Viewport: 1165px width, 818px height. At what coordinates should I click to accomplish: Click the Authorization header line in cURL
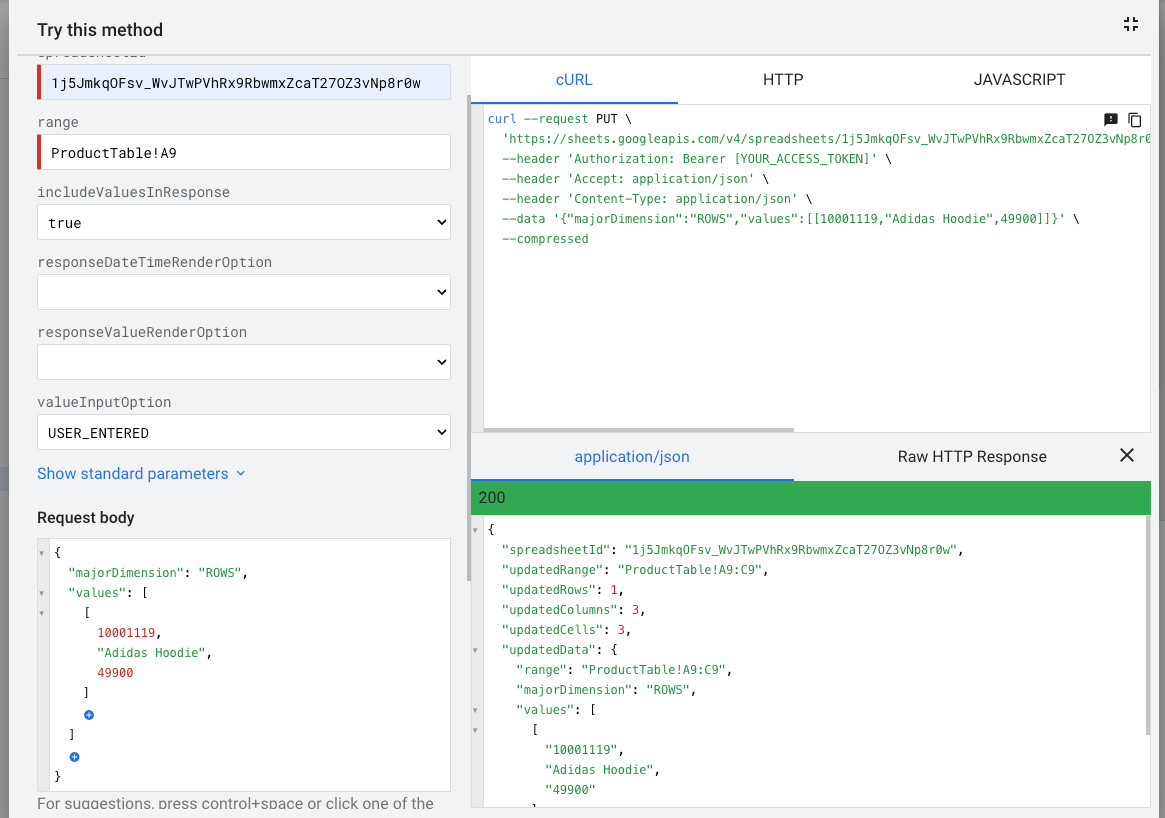coord(696,159)
